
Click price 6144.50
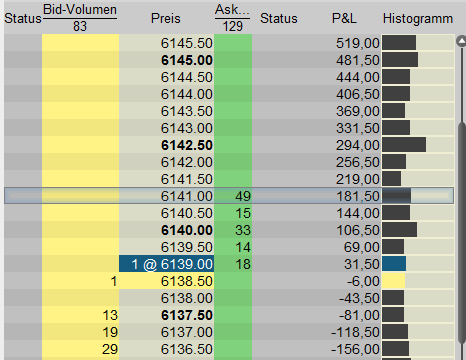[186, 77]
